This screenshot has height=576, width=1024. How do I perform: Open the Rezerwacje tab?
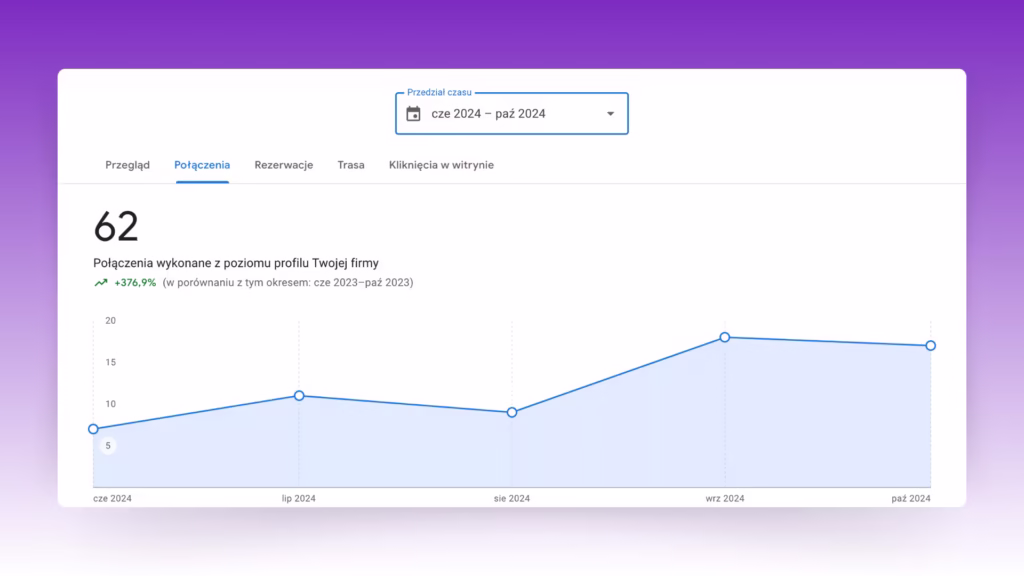(x=283, y=165)
